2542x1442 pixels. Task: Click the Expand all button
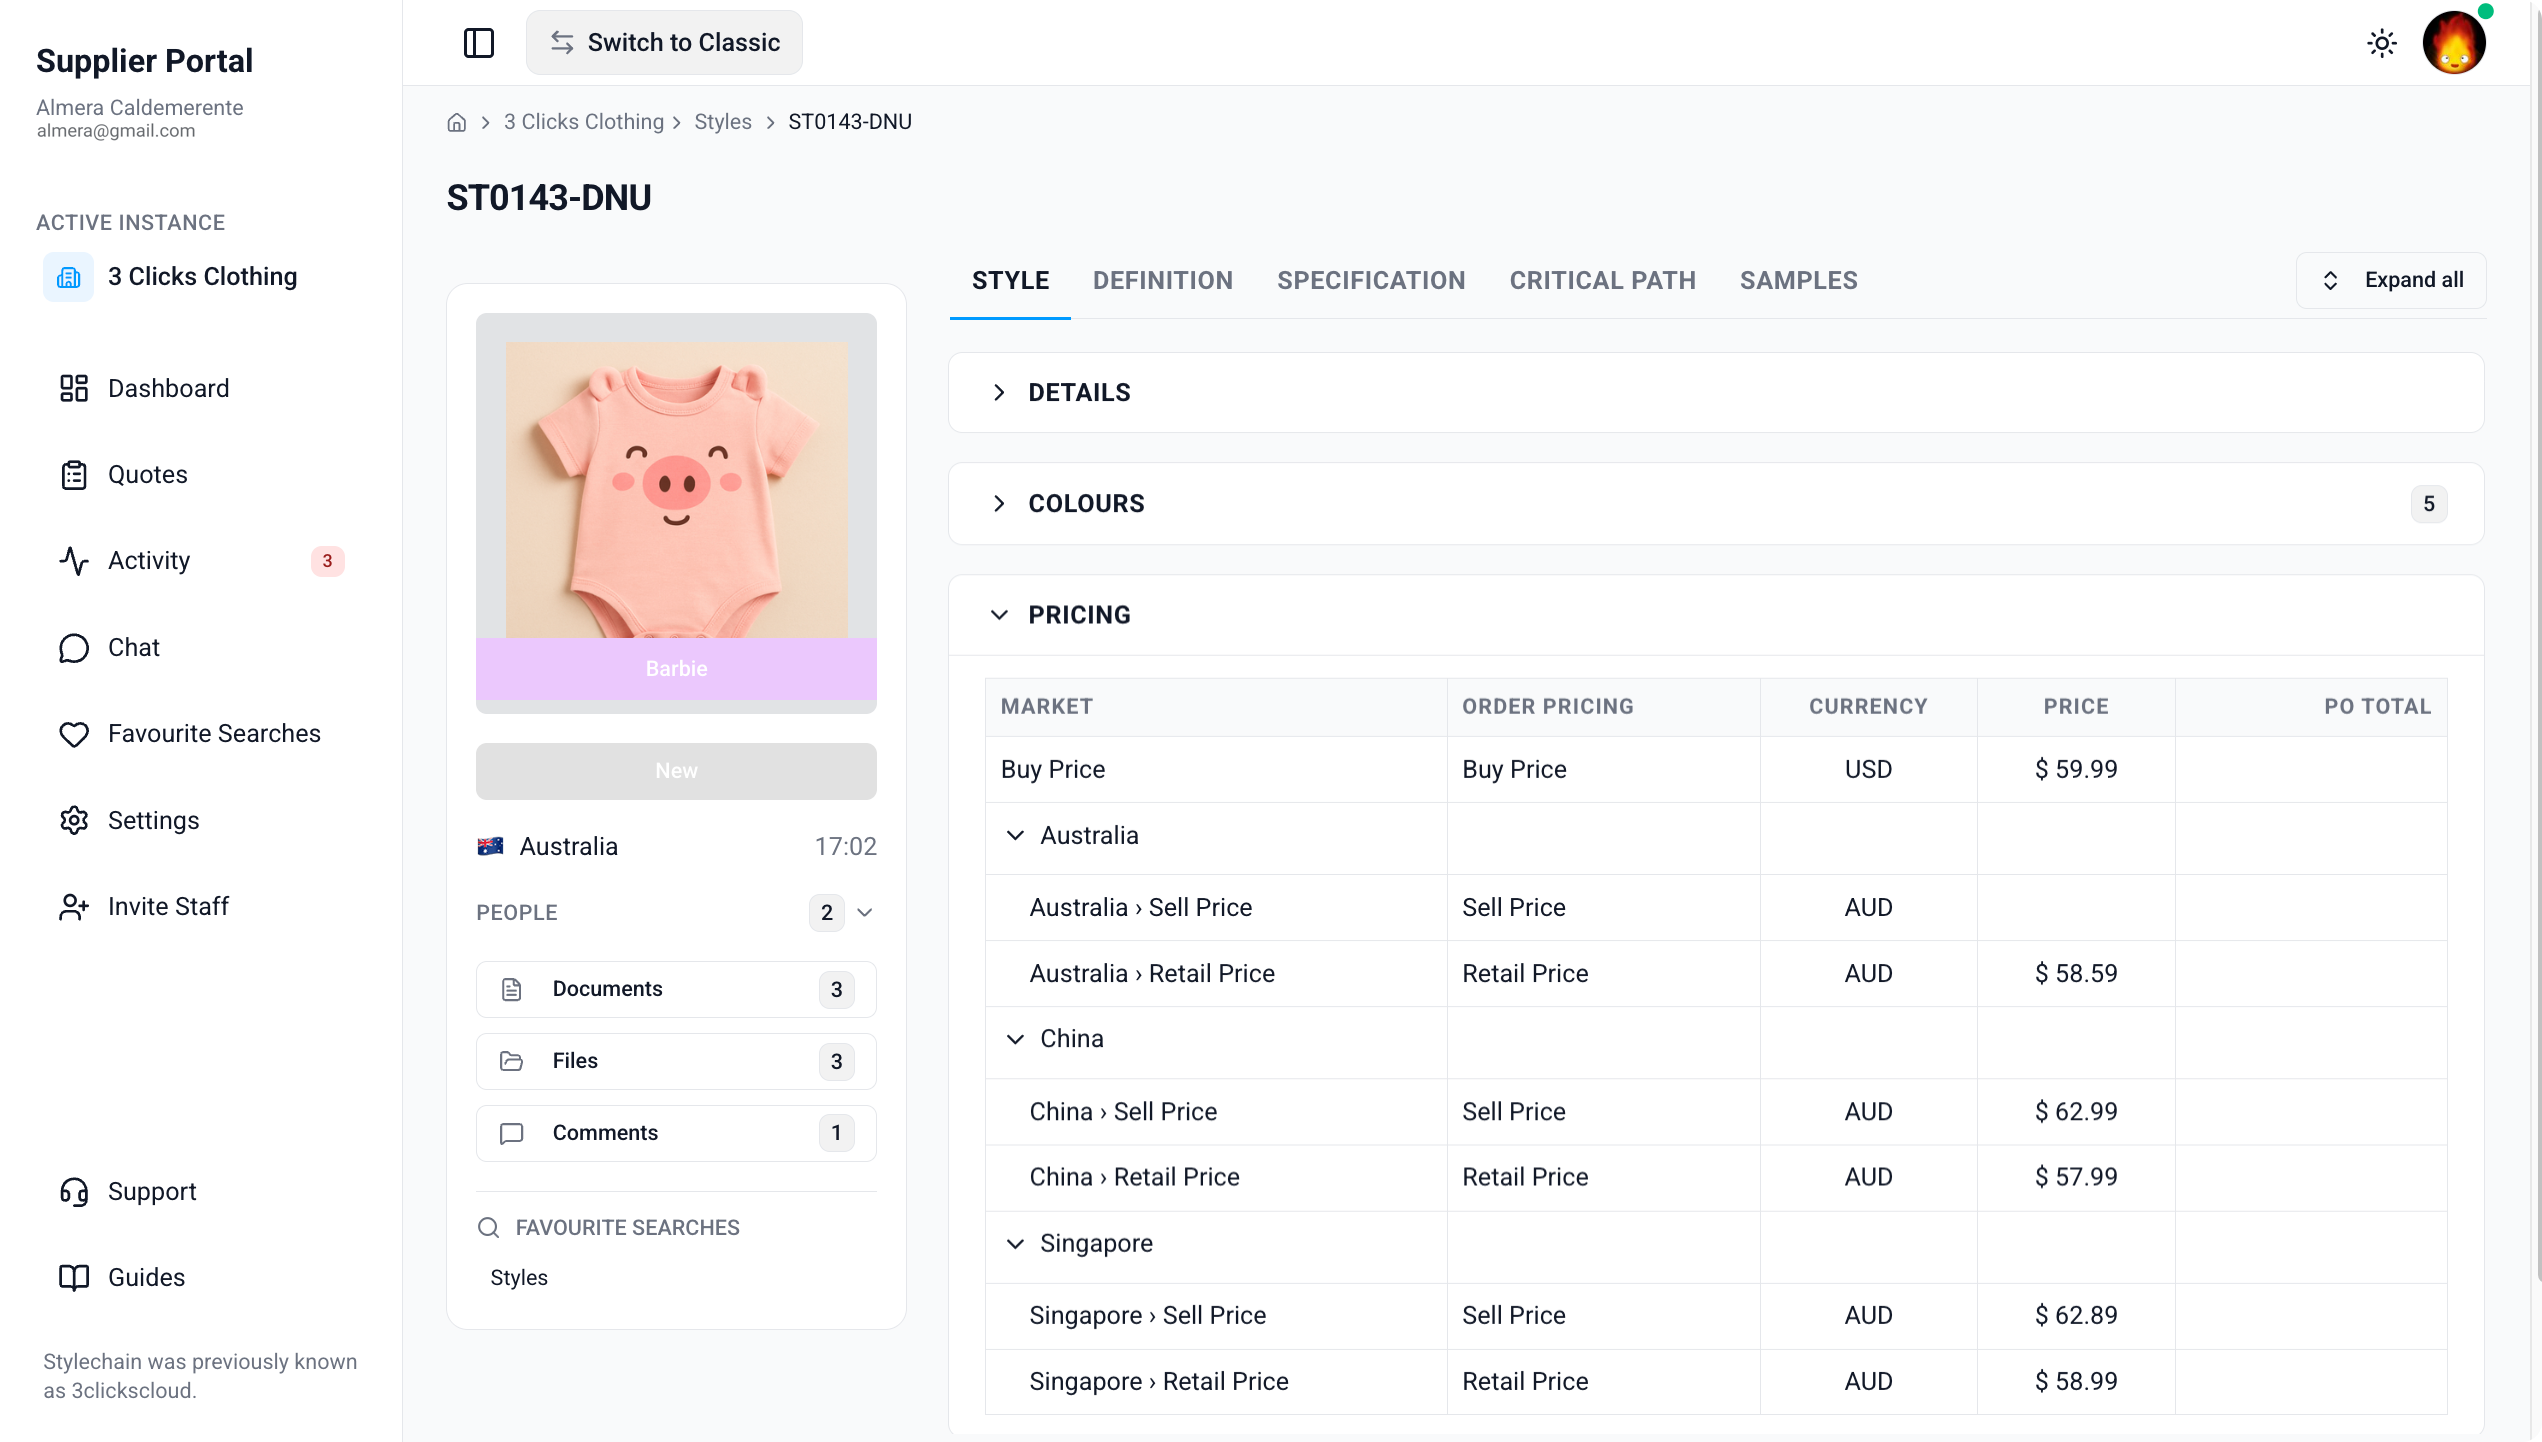click(x=2391, y=280)
